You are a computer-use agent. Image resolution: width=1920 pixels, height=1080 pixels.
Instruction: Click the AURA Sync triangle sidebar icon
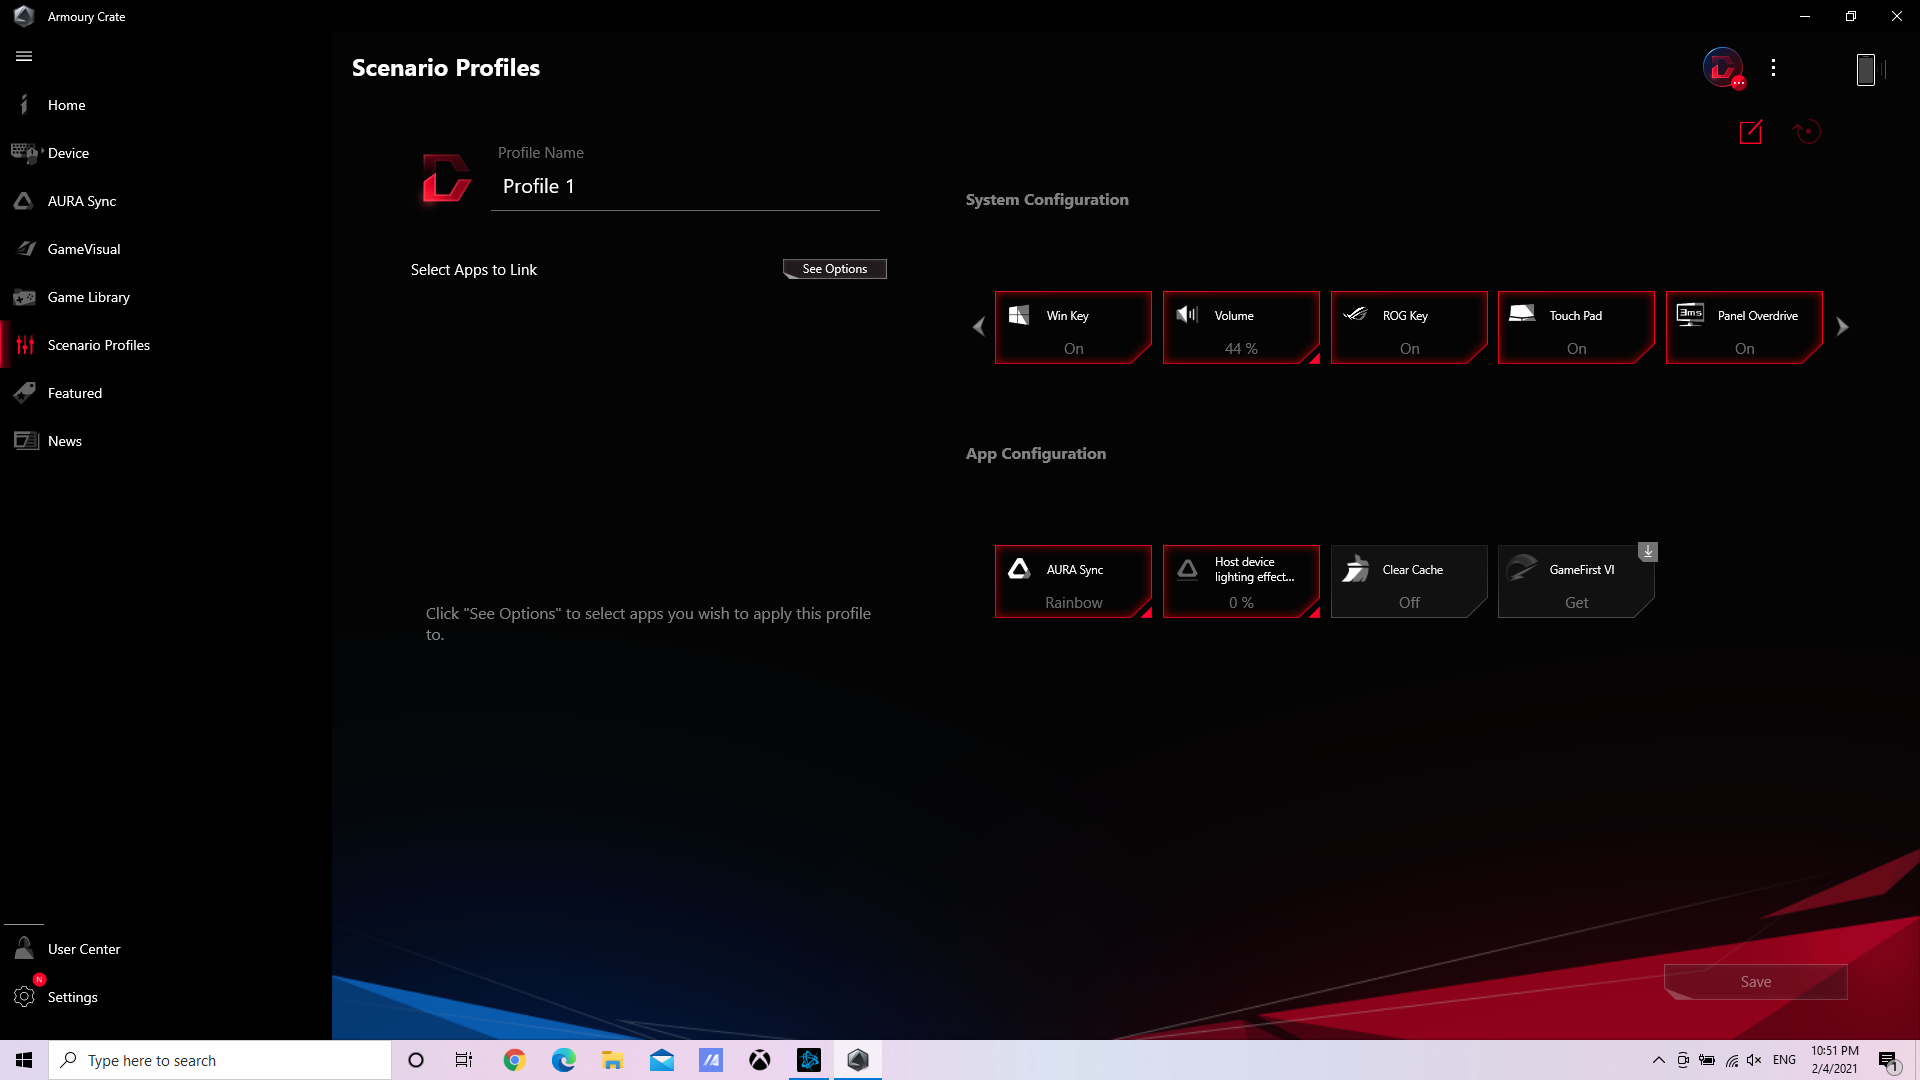coord(24,201)
